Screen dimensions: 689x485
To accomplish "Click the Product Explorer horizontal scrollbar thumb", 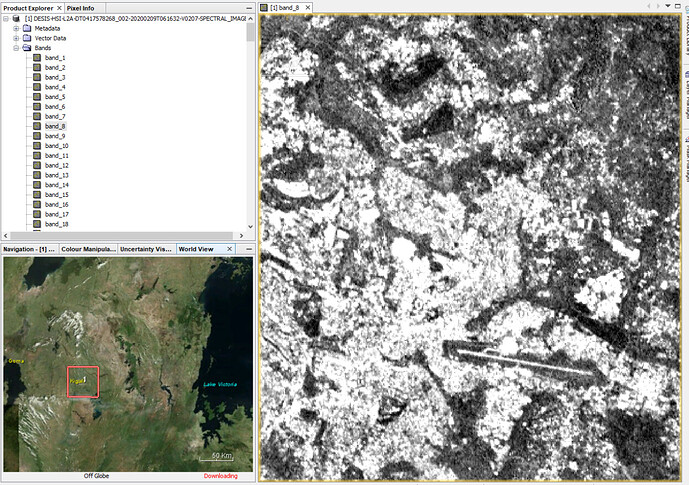I will point(121,235).
